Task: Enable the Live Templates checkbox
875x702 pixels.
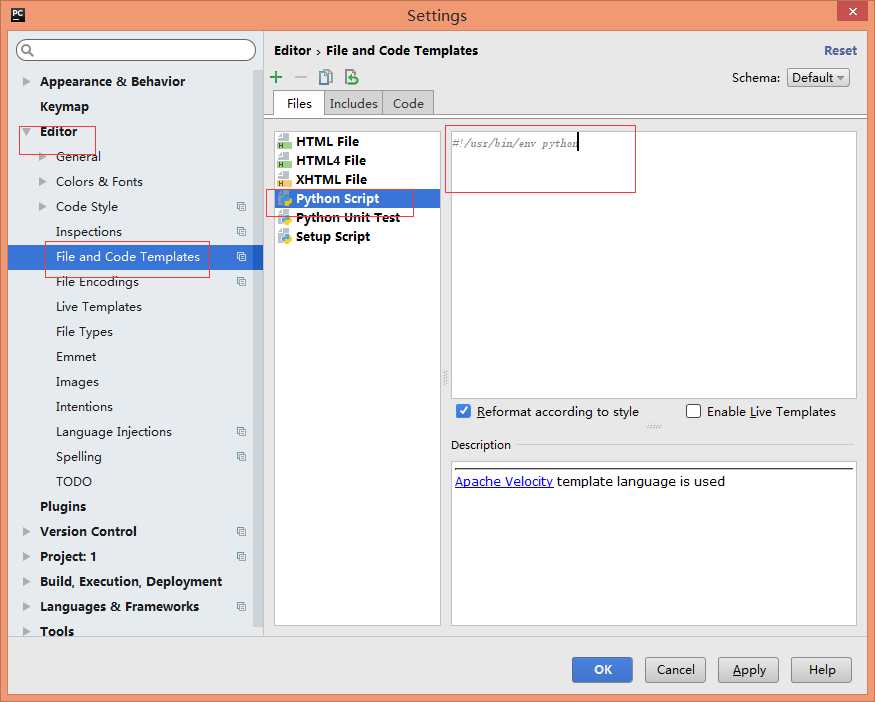Action: coord(693,411)
